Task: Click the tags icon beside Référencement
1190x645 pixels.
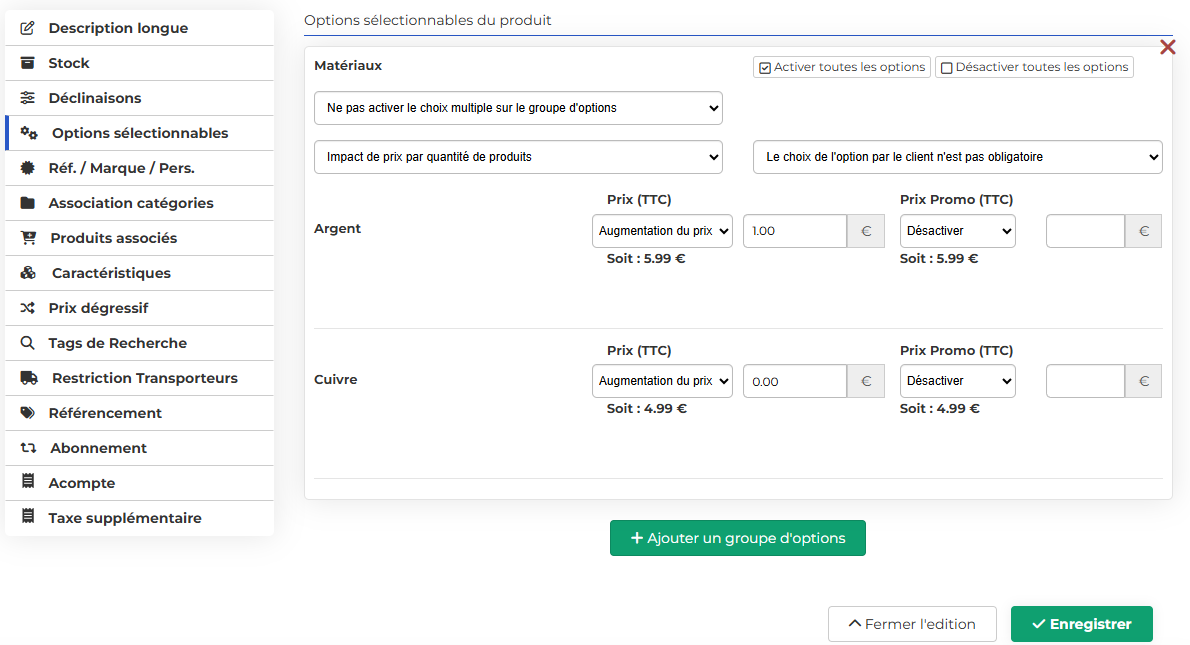Action: pos(27,413)
